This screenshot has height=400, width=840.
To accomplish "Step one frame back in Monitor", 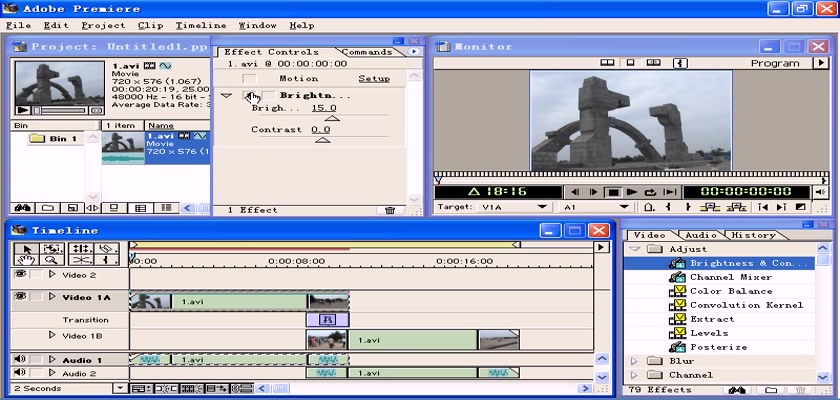I will click(575, 192).
